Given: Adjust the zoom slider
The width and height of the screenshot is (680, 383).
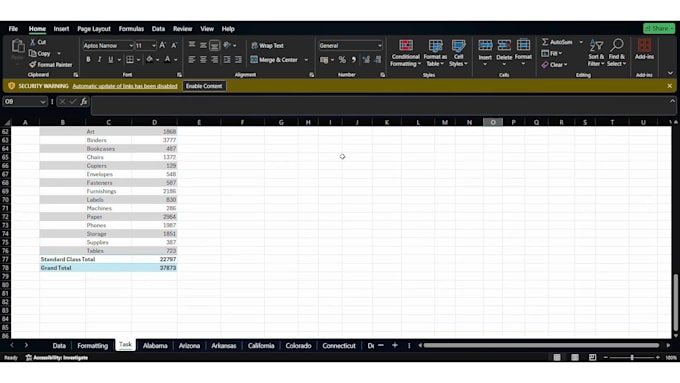Looking at the screenshot, I should point(632,357).
